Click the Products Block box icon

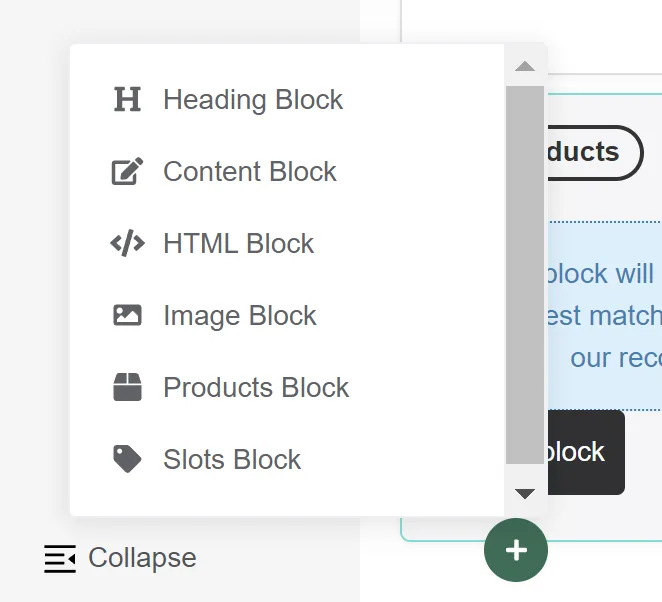coord(127,387)
